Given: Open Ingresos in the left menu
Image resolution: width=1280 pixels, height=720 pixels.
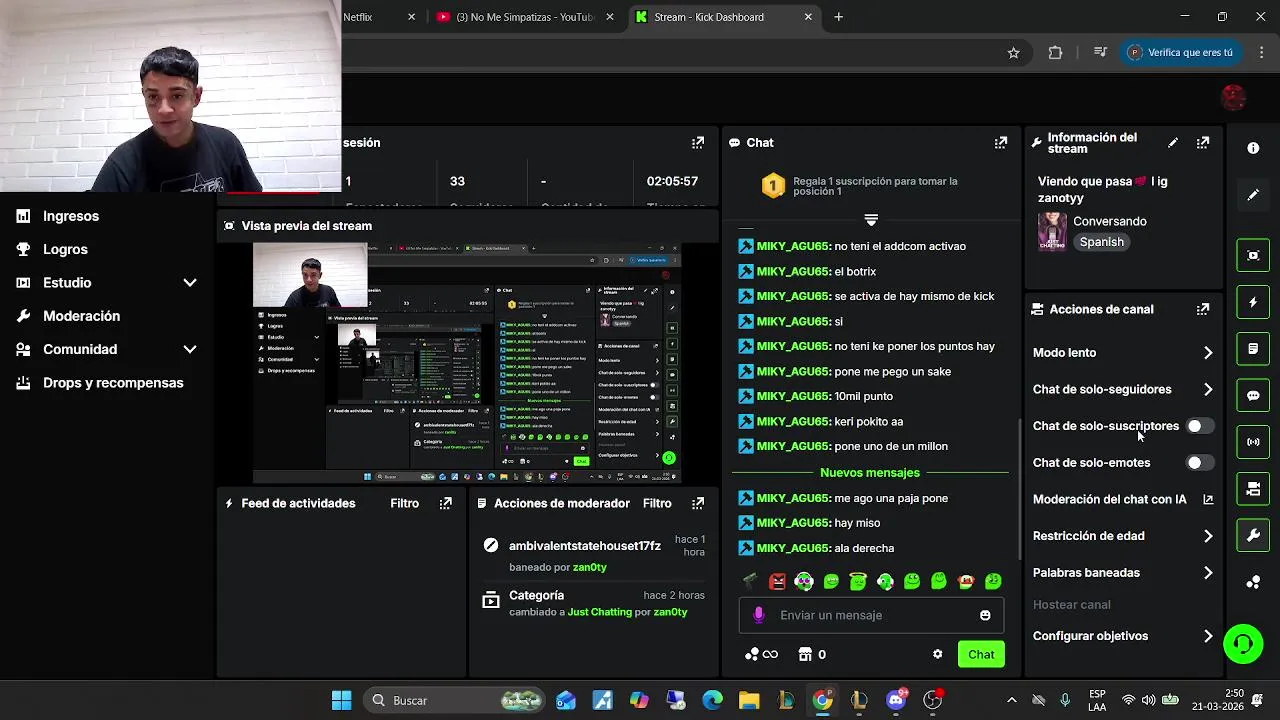Looking at the screenshot, I should click(71, 216).
